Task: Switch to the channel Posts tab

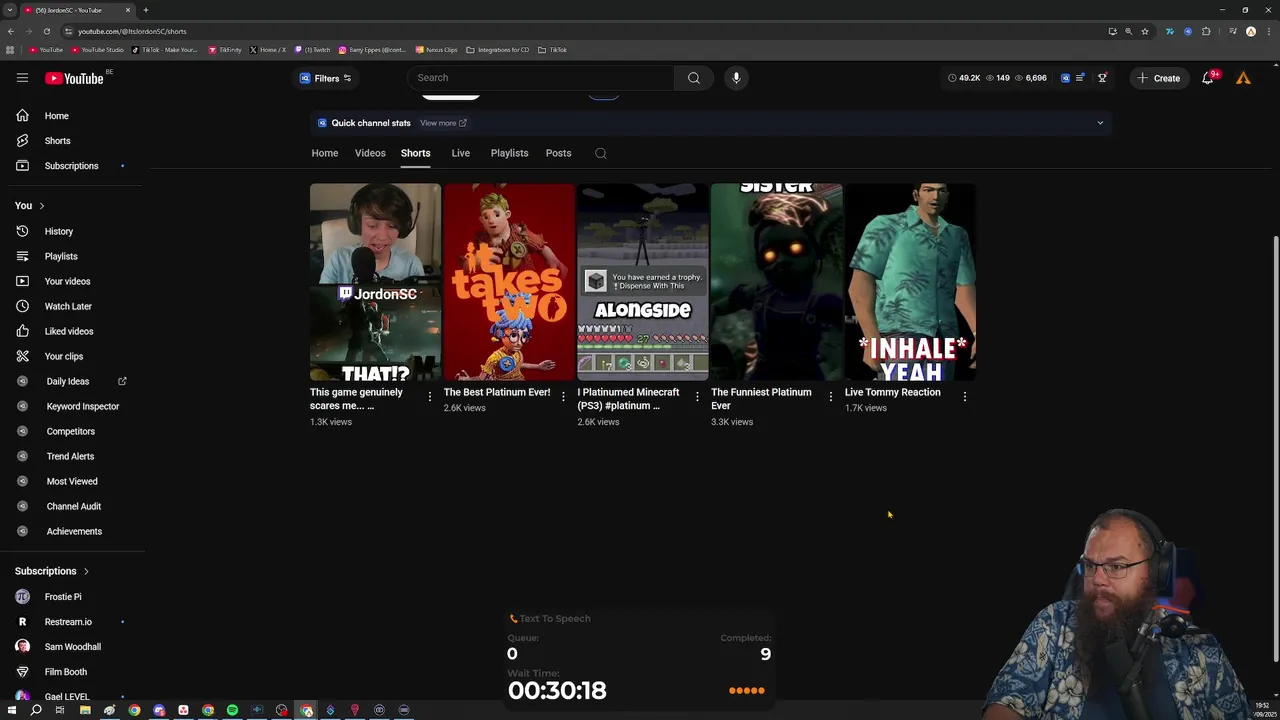Action: click(x=558, y=153)
